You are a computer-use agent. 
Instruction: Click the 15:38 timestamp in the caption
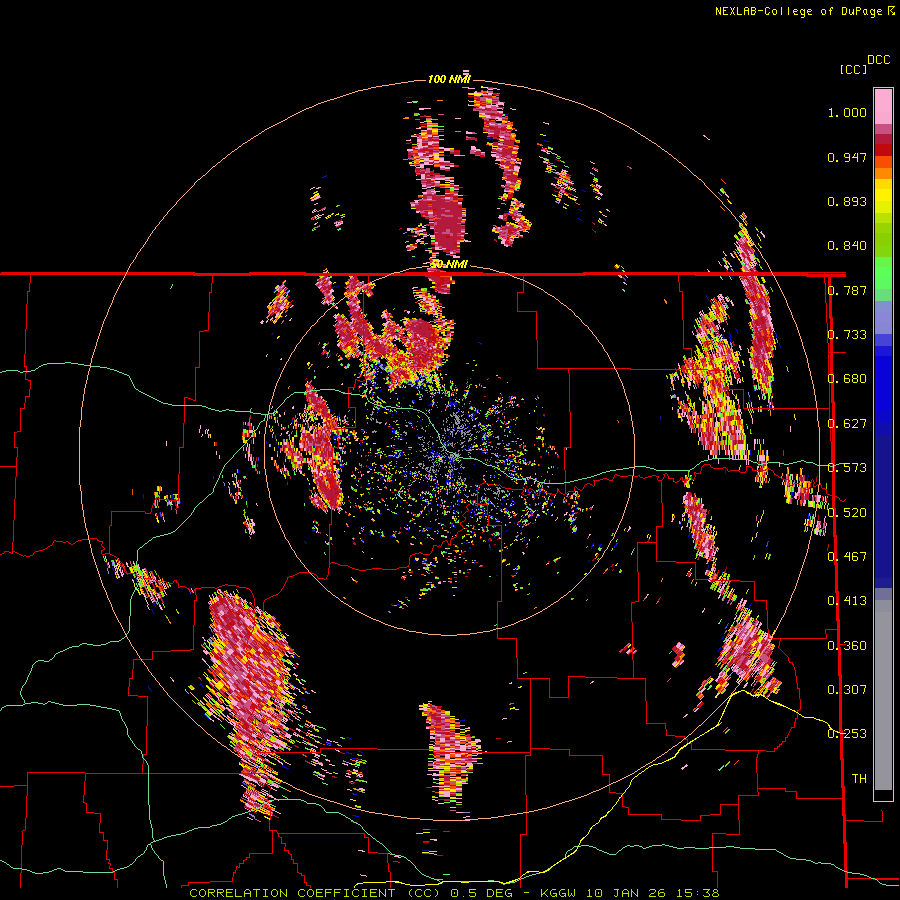click(696, 893)
